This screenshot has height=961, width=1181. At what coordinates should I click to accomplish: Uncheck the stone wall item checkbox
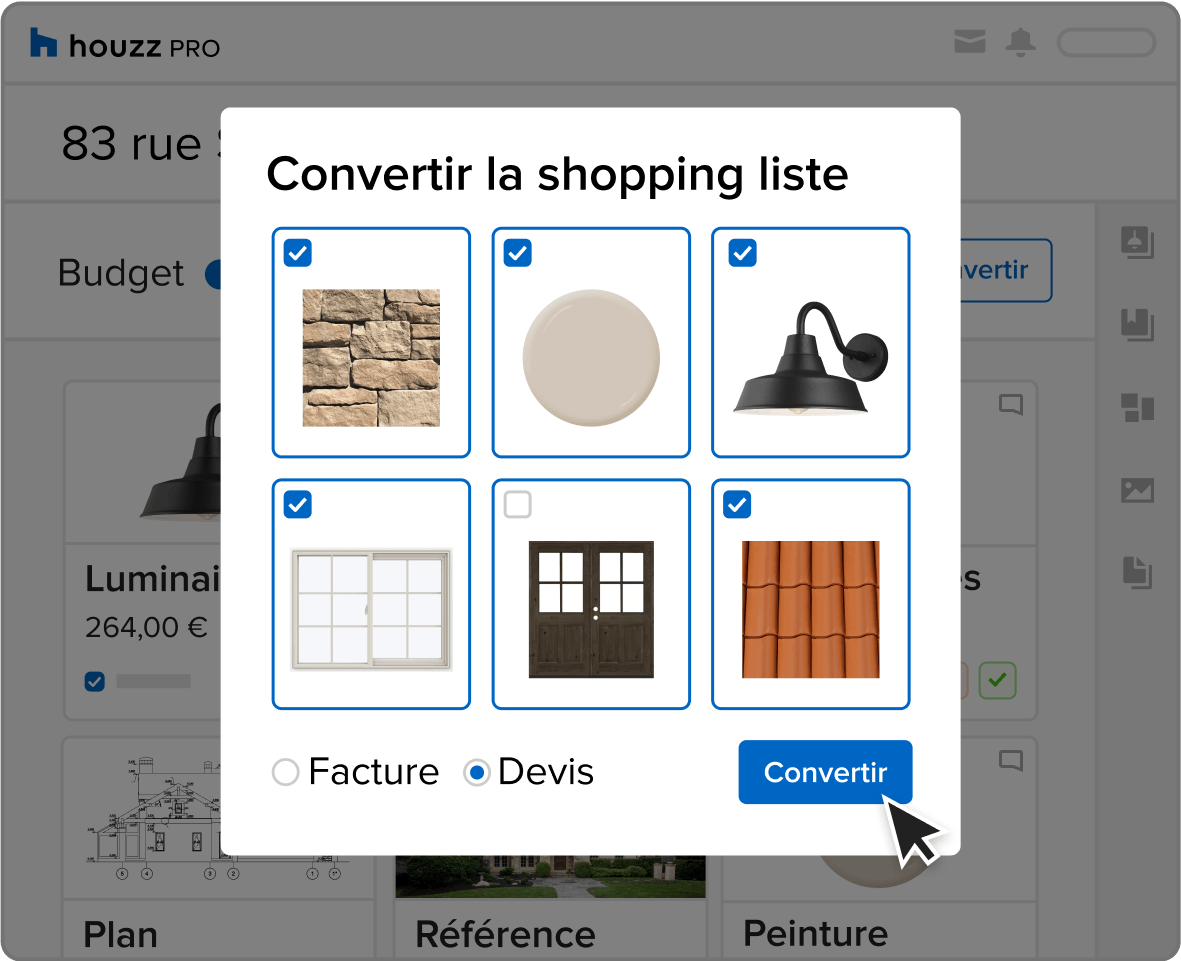click(x=298, y=253)
